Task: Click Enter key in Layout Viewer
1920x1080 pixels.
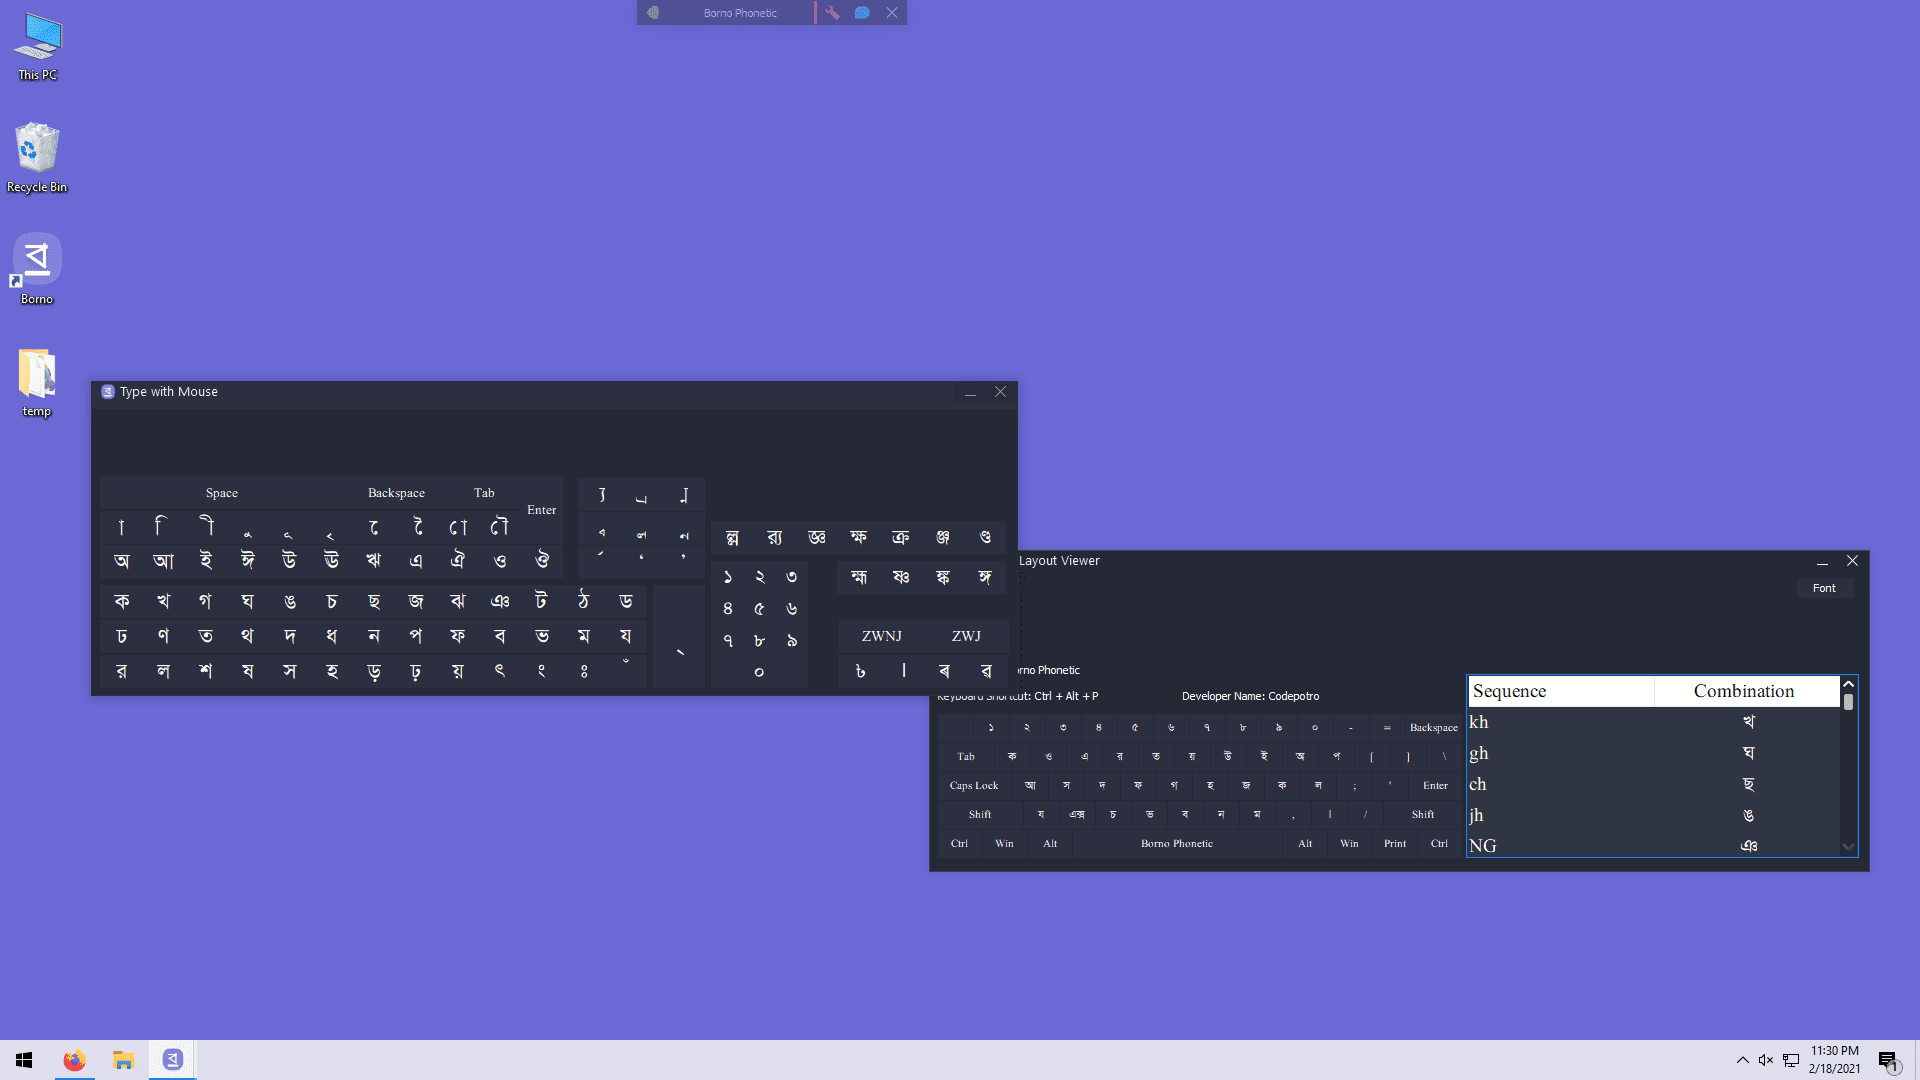Action: (1435, 786)
